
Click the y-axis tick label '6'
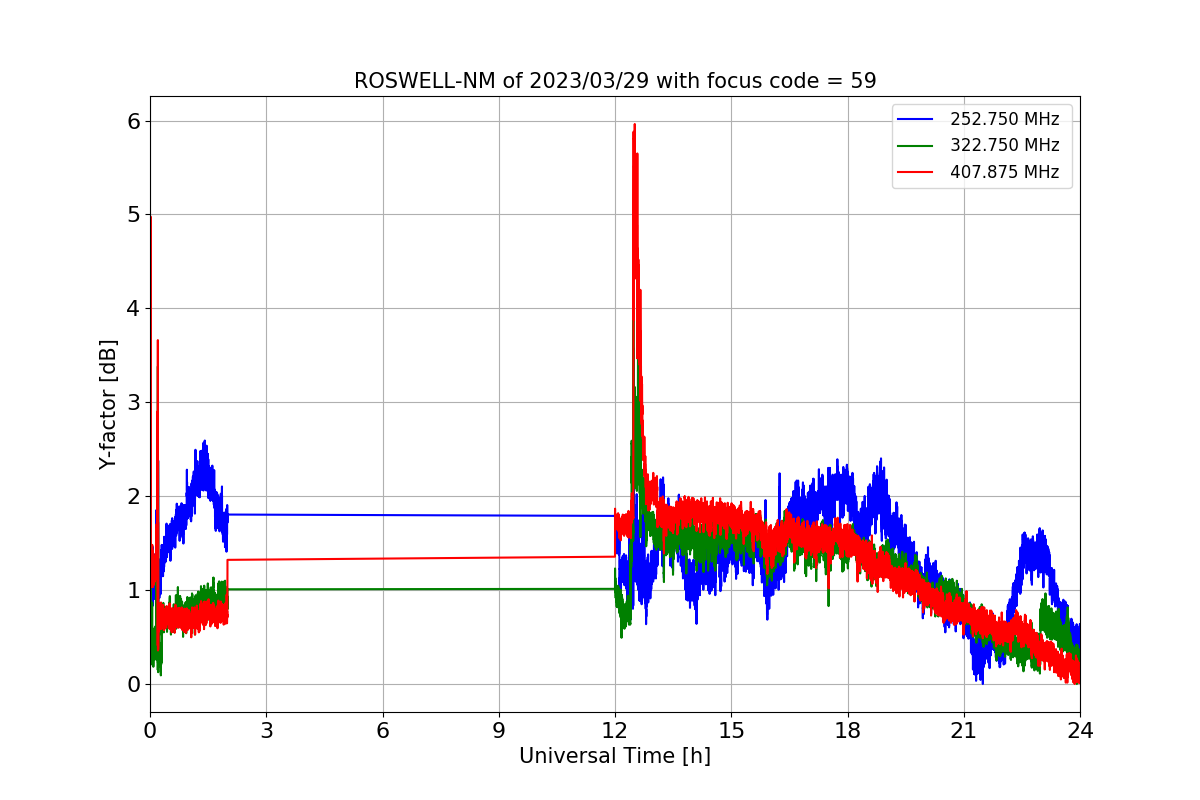point(133,121)
